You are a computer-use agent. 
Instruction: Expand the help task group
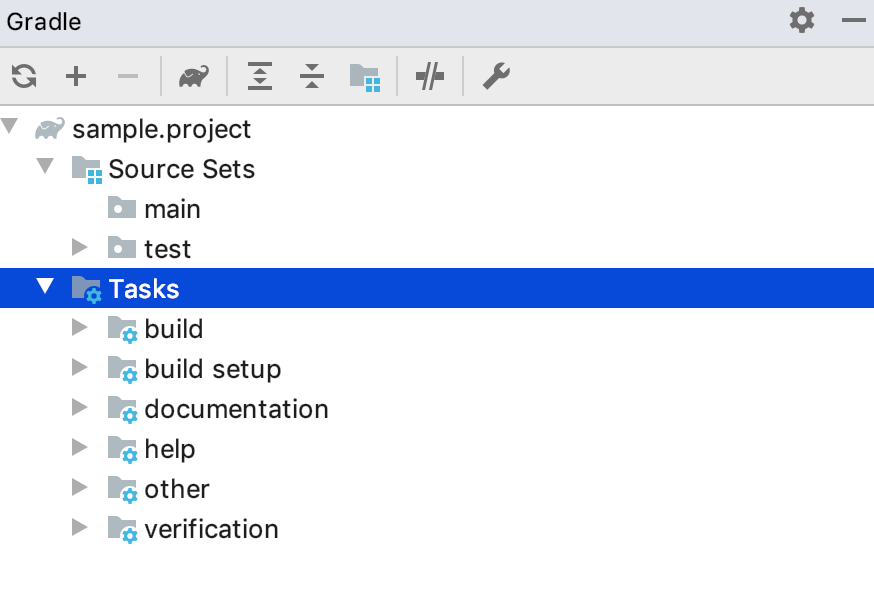coord(80,447)
